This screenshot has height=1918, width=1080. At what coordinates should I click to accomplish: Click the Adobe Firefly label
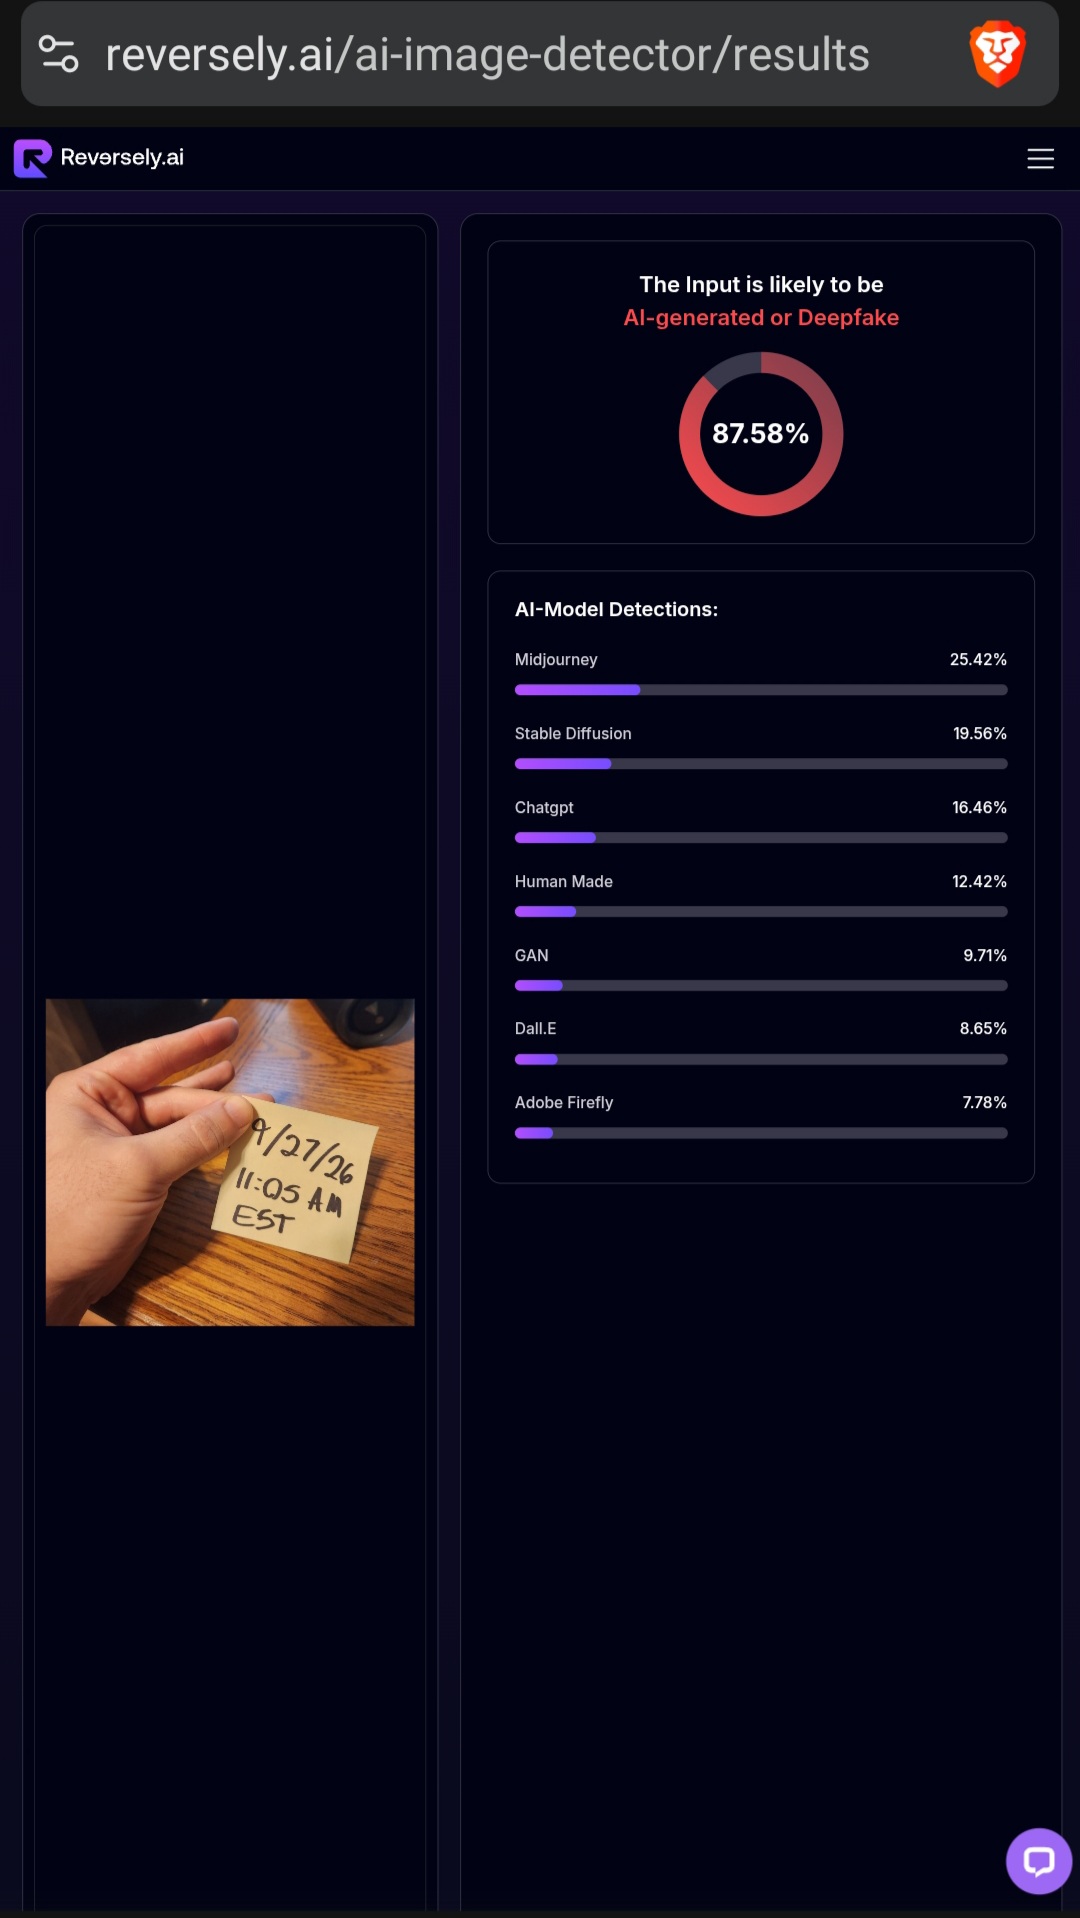564,1102
